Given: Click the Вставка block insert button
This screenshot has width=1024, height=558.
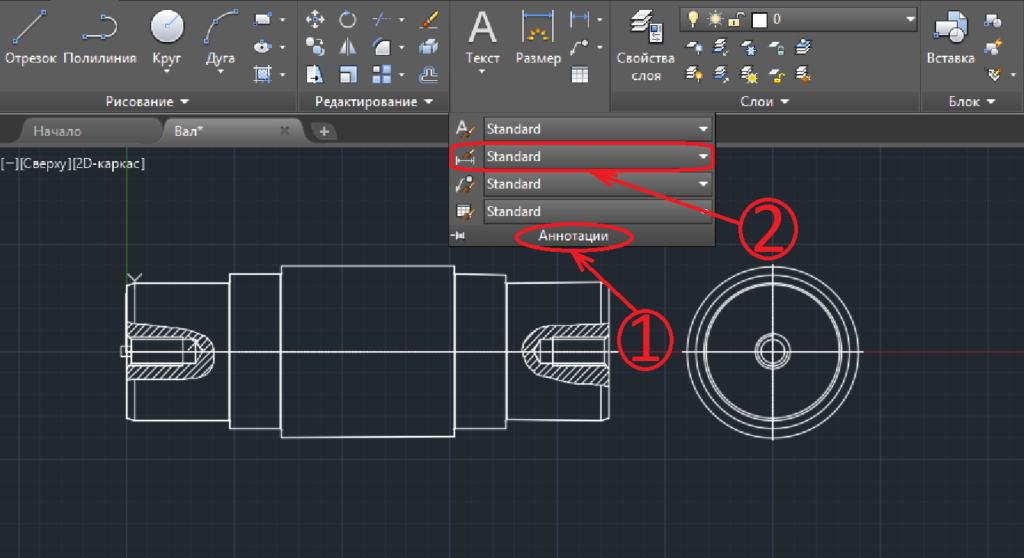Looking at the screenshot, I should coord(950,40).
